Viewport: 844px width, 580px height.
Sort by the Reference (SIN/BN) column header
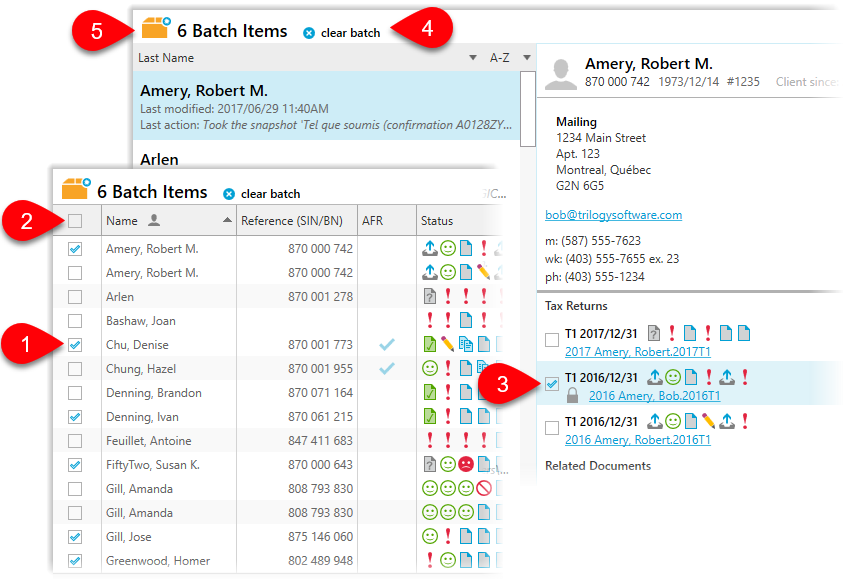(x=297, y=221)
